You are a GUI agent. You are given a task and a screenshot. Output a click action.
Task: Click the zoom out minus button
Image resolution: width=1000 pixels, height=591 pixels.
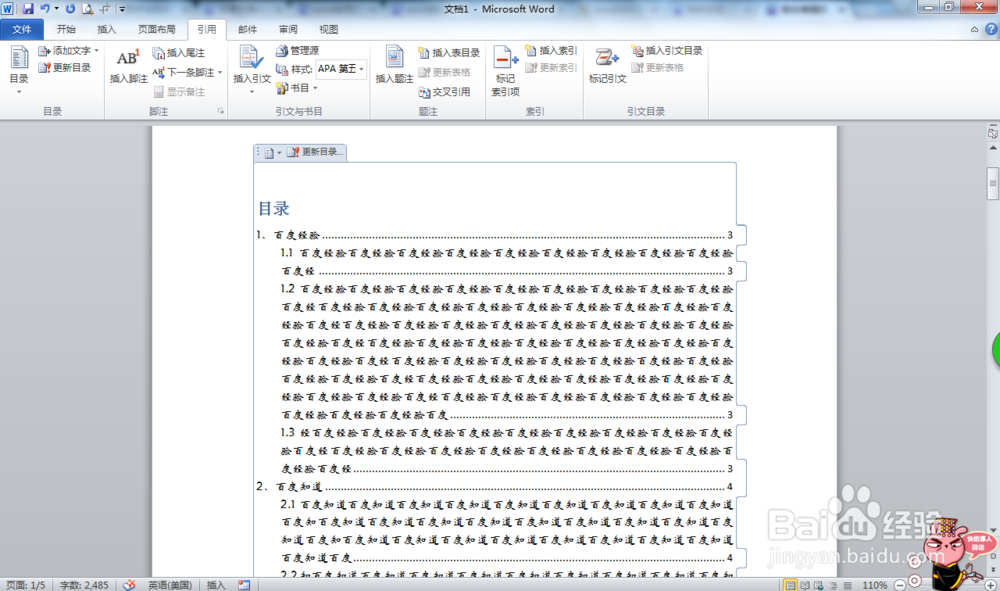click(900, 585)
